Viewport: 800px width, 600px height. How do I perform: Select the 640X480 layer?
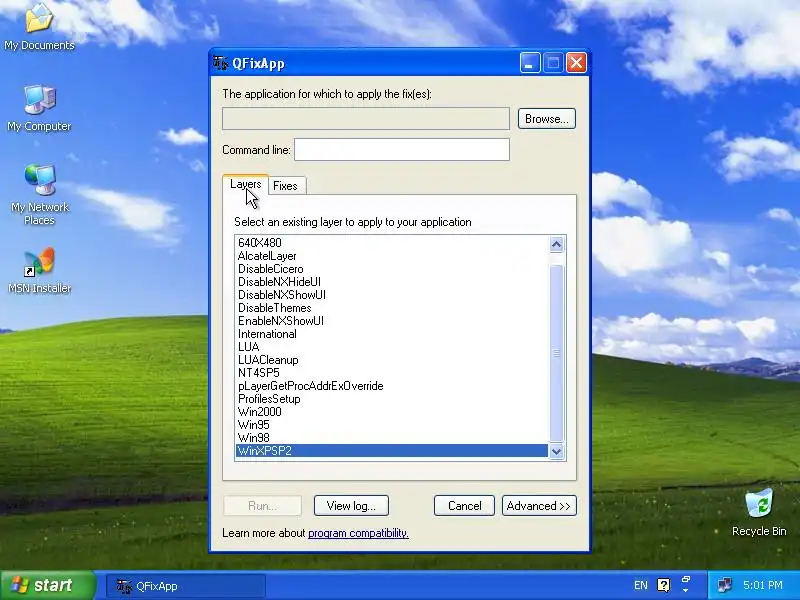392,243
